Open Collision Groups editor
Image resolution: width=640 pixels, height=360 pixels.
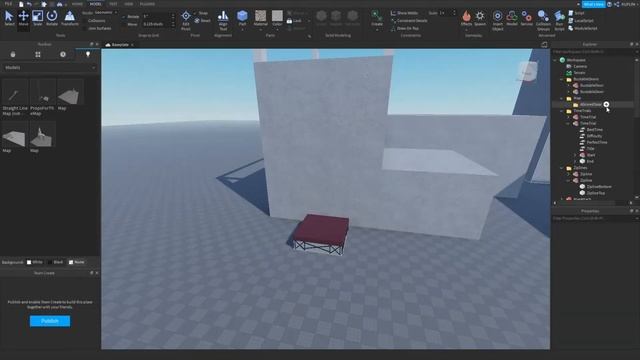coord(543,20)
